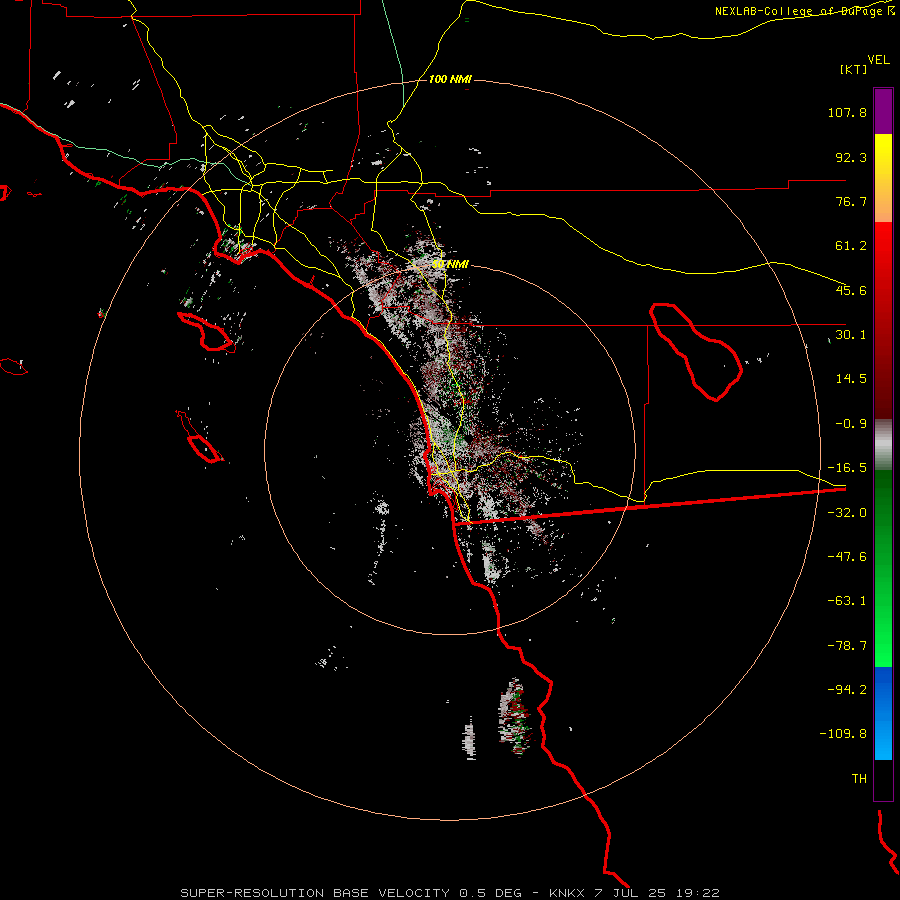
Task: Click the KNKX station identifier in caption
Action: click(x=567, y=893)
